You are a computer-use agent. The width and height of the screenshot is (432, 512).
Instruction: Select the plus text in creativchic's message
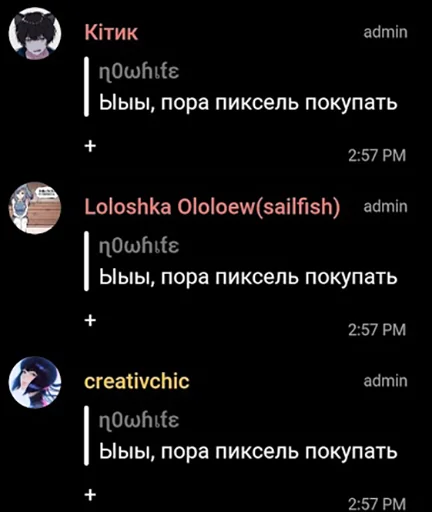tap(90, 494)
